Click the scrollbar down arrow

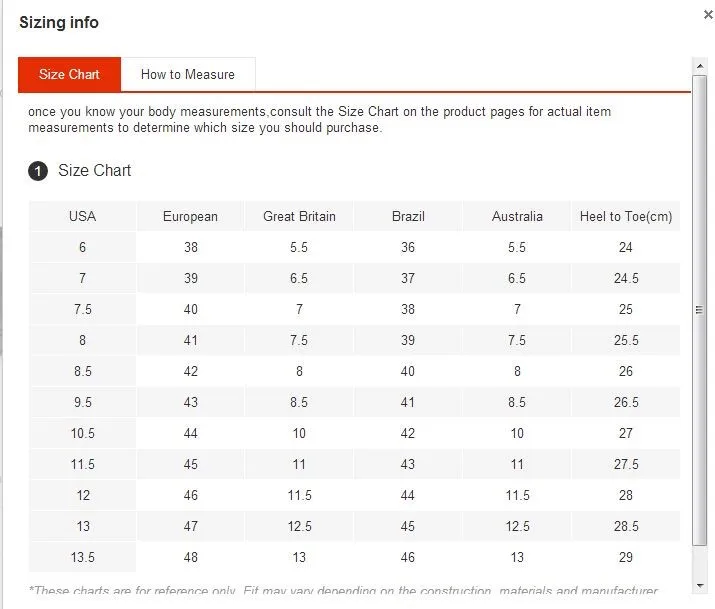699,585
